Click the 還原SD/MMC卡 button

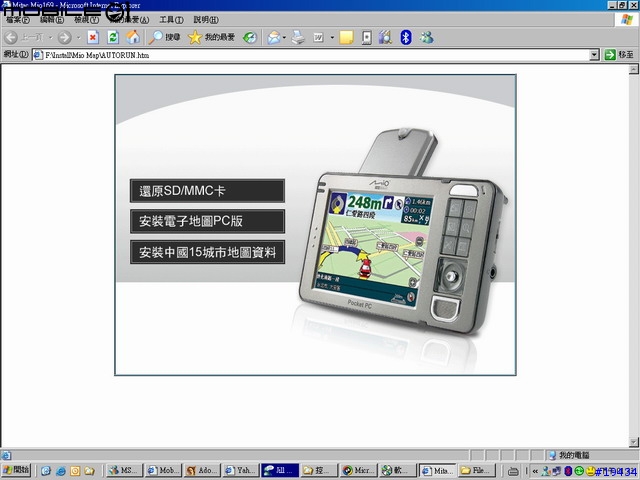point(207,191)
